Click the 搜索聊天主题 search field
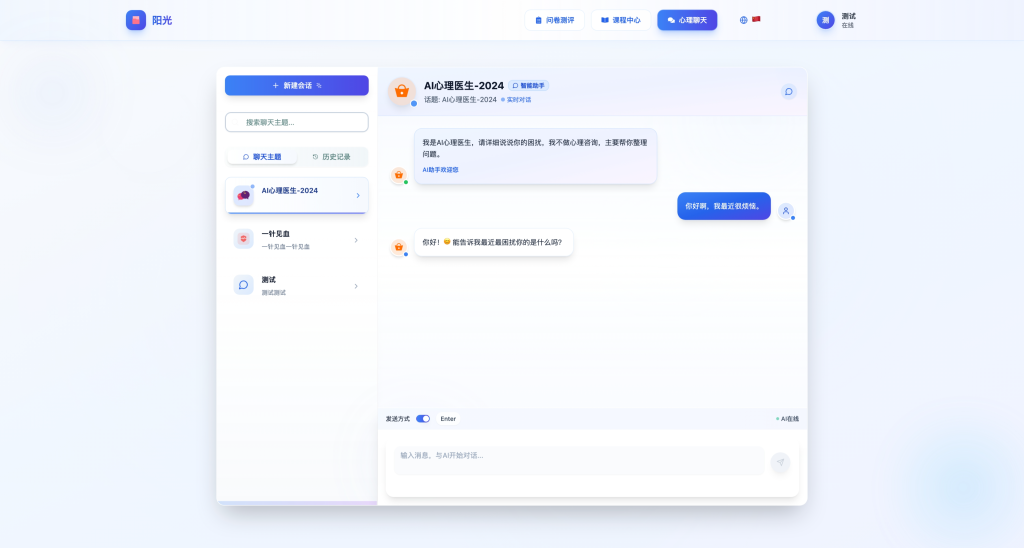 click(297, 122)
